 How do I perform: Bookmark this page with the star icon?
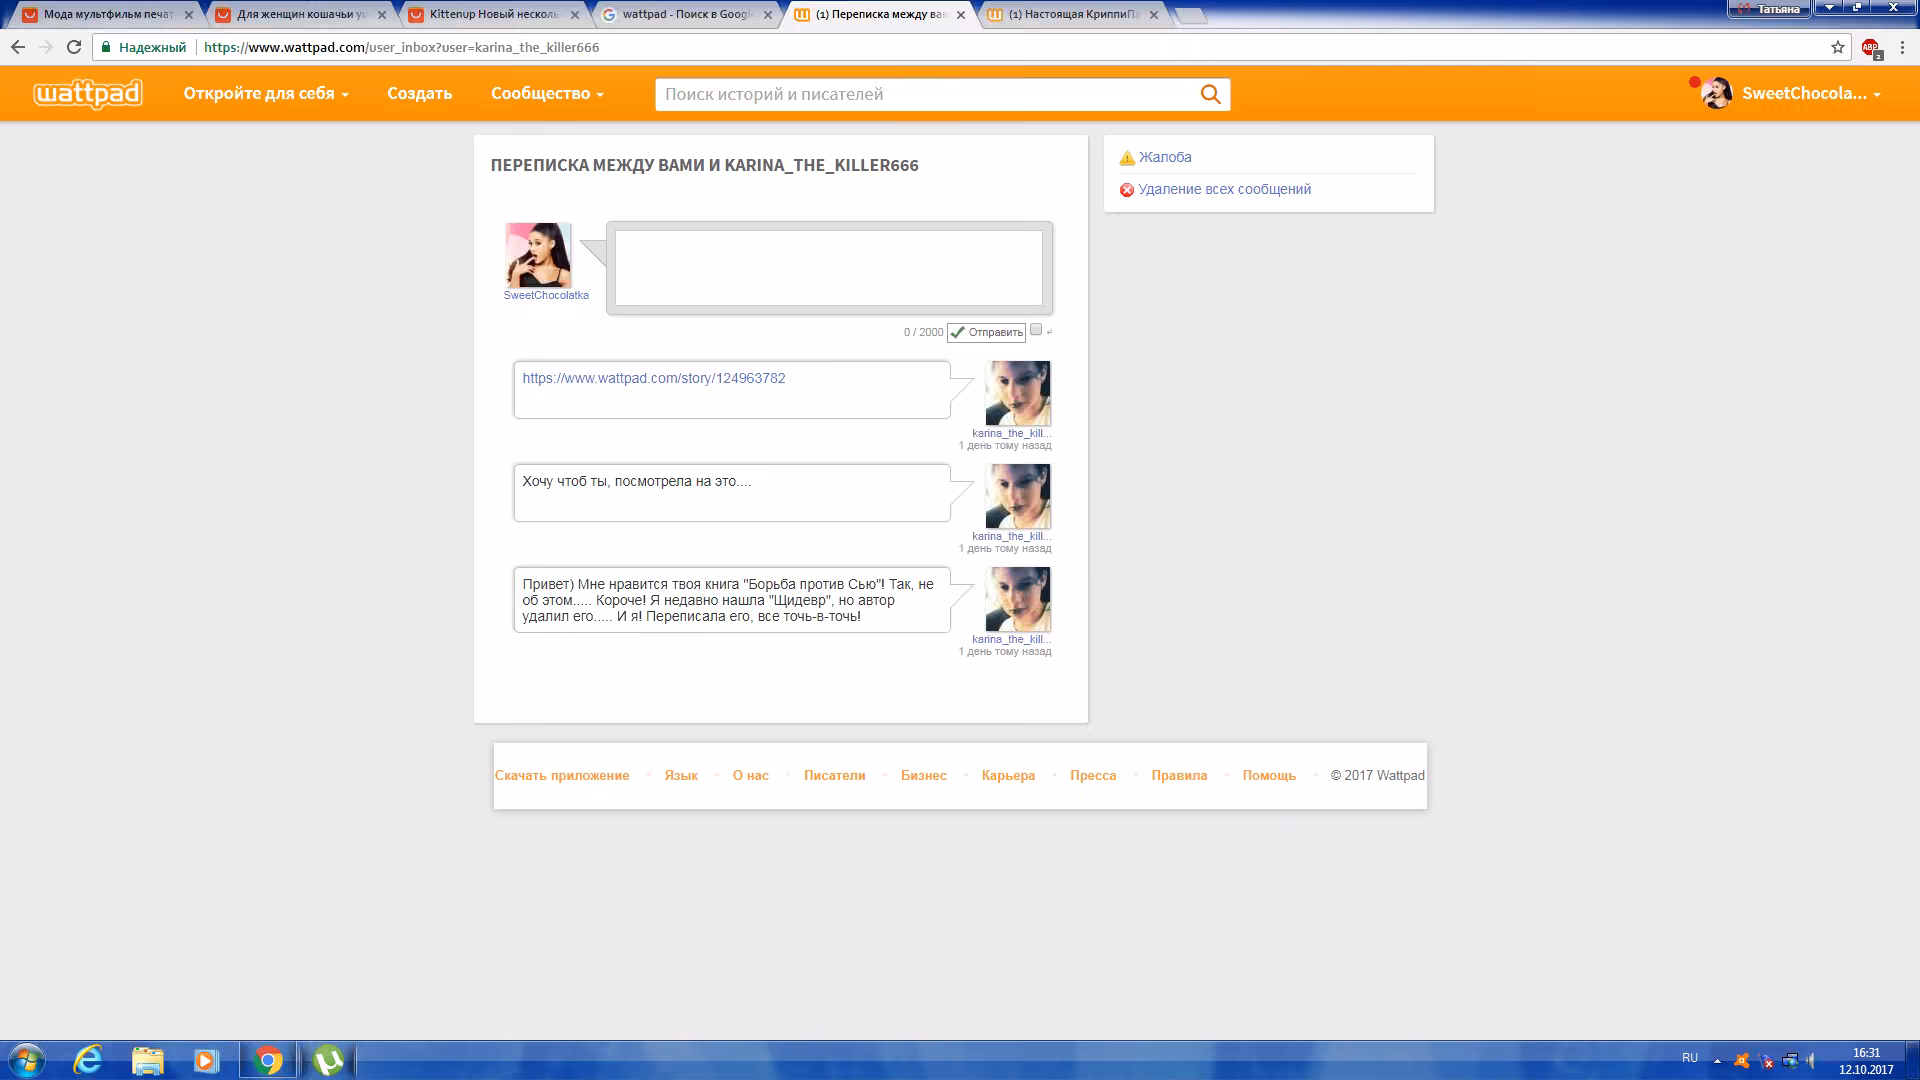[1838, 47]
